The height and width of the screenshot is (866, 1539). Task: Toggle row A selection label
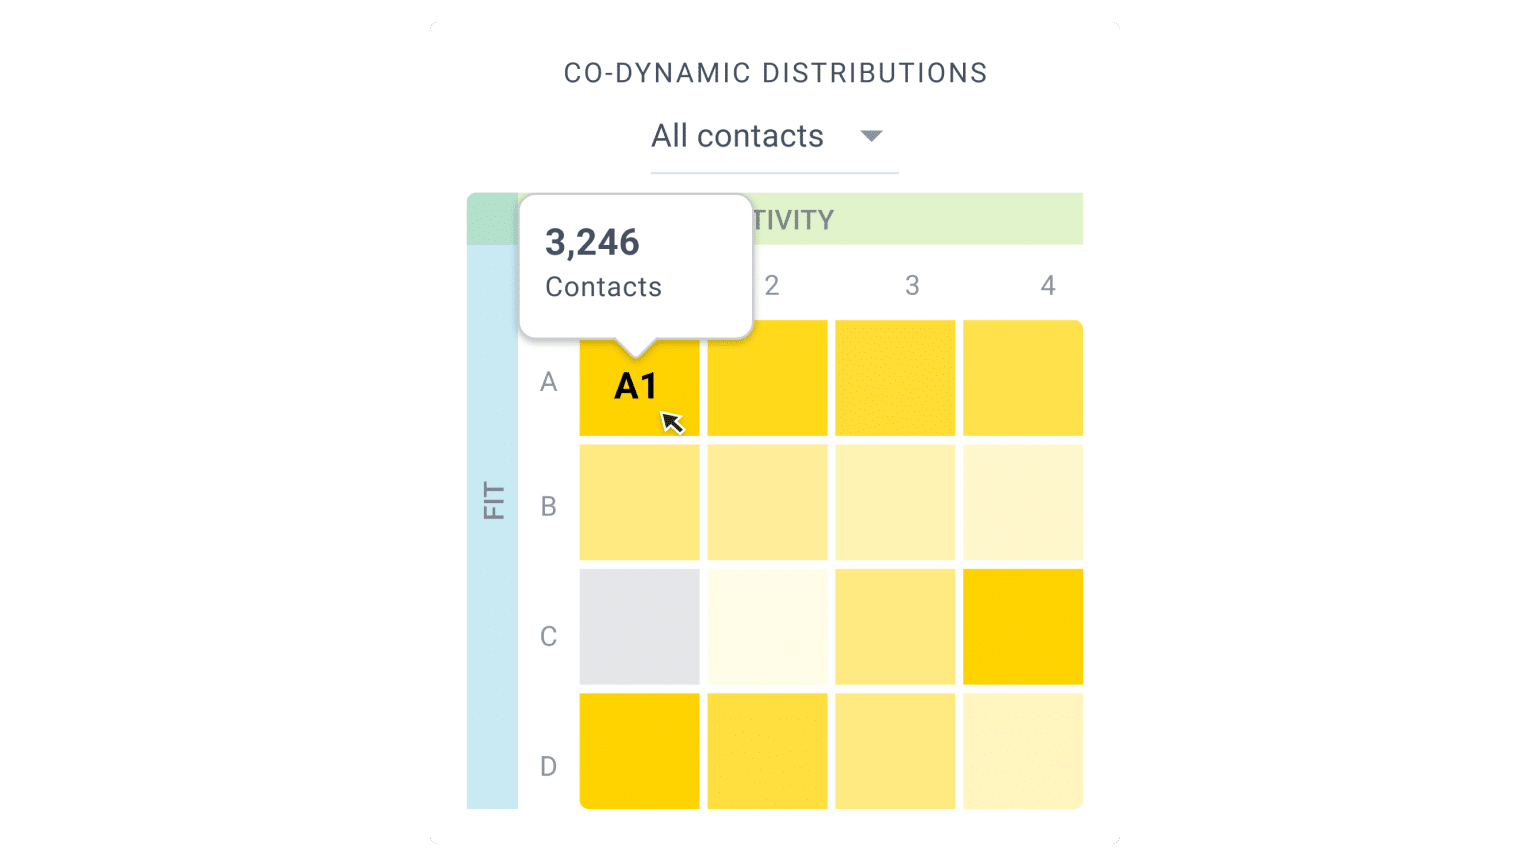tap(548, 381)
